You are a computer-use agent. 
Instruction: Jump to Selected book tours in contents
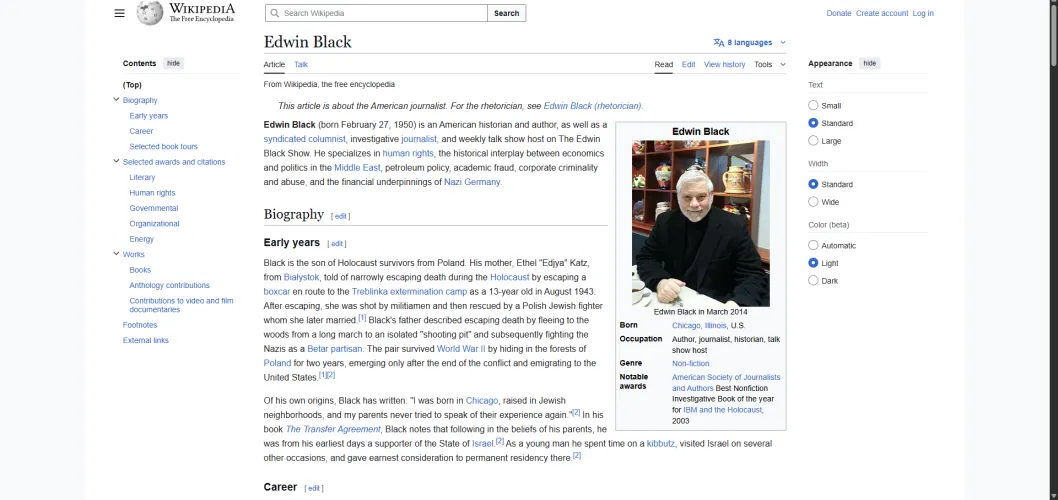(x=163, y=146)
